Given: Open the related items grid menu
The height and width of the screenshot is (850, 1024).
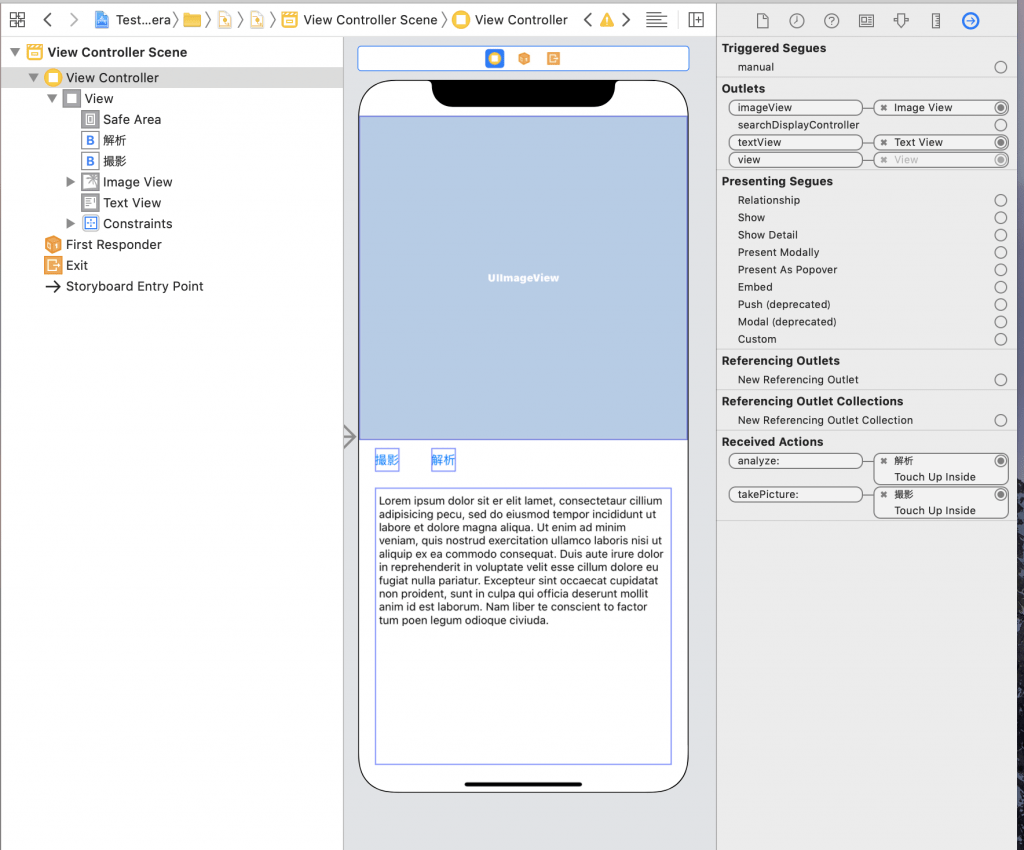Looking at the screenshot, I should click(x=18, y=20).
